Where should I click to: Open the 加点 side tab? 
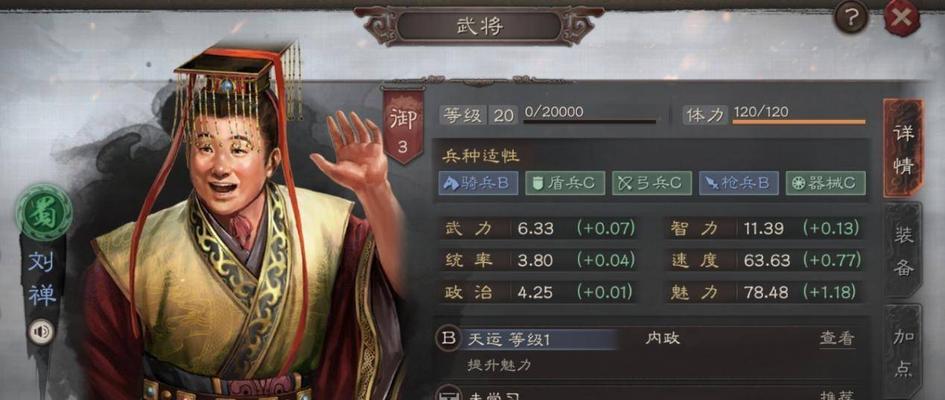pyautogui.click(x=903, y=352)
